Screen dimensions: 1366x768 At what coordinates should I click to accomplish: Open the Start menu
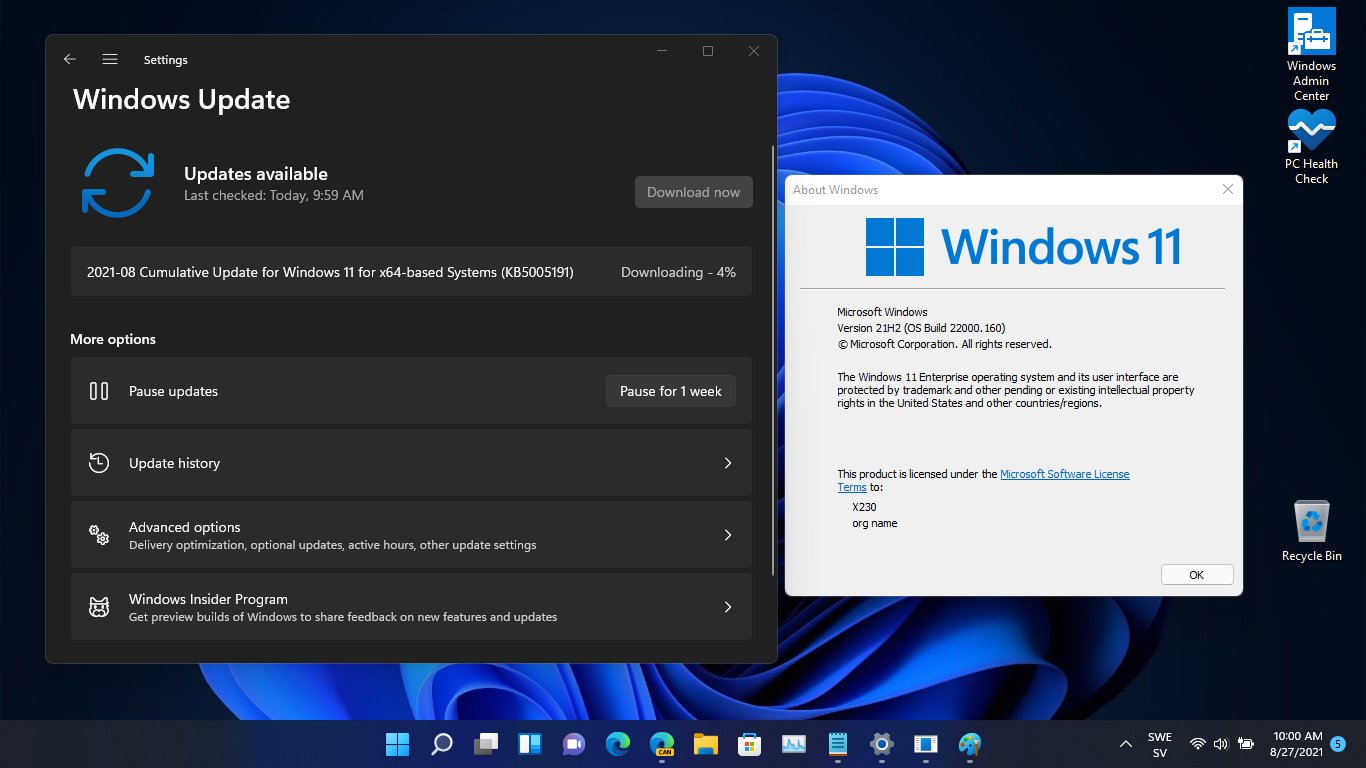pyautogui.click(x=397, y=744)
